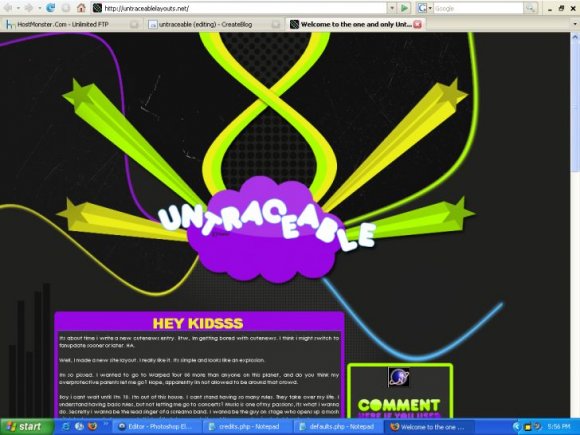The width and height of the screenshot is (580, 435).
Task: Click the search magnifier button
Action: point(530,8)
